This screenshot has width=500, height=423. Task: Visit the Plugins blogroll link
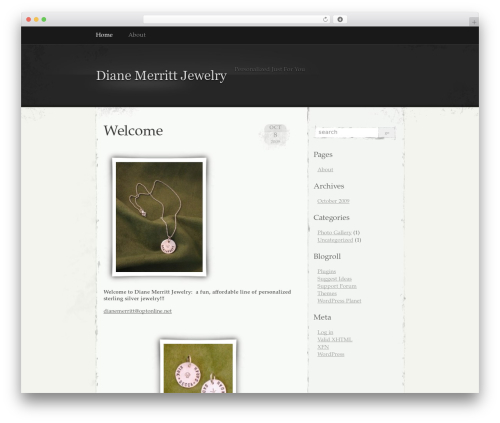327,271
